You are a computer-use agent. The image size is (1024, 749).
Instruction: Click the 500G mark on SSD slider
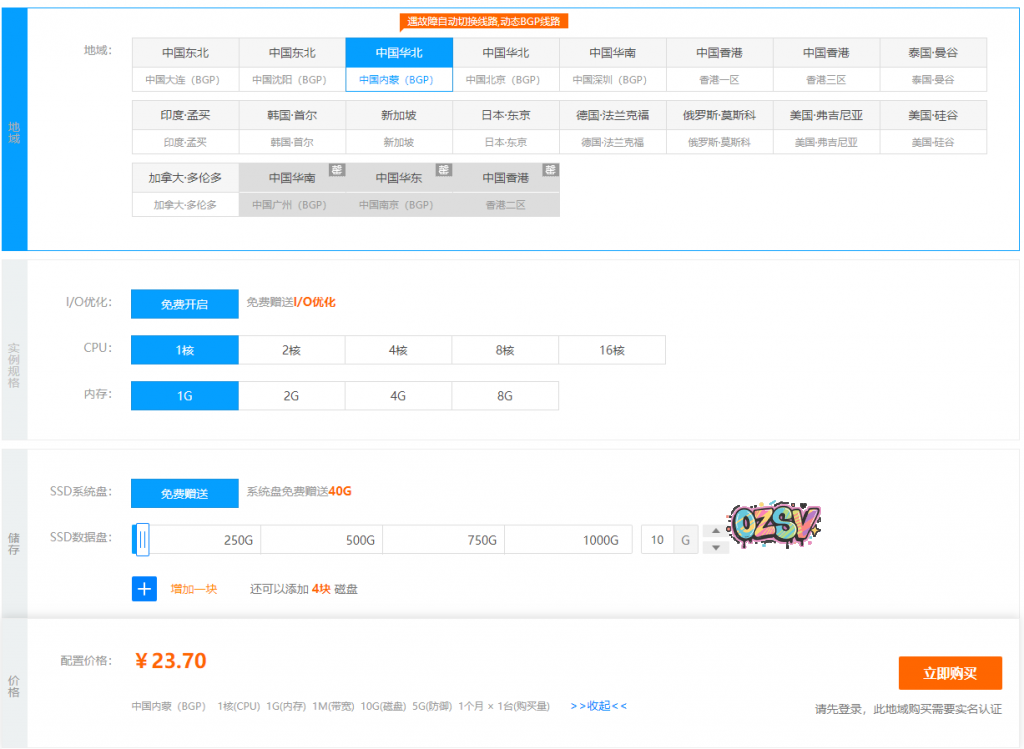(360, 540)
